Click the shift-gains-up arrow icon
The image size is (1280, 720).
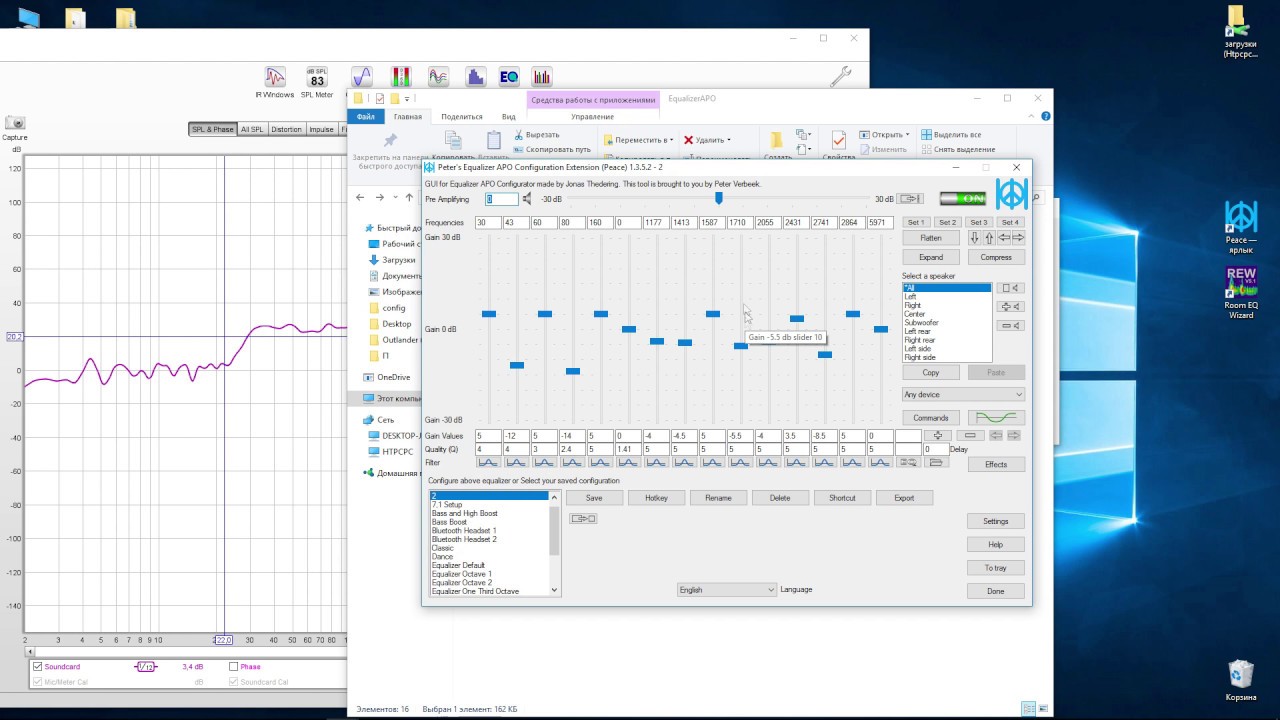pyautogui.click(x=990, y=238)
